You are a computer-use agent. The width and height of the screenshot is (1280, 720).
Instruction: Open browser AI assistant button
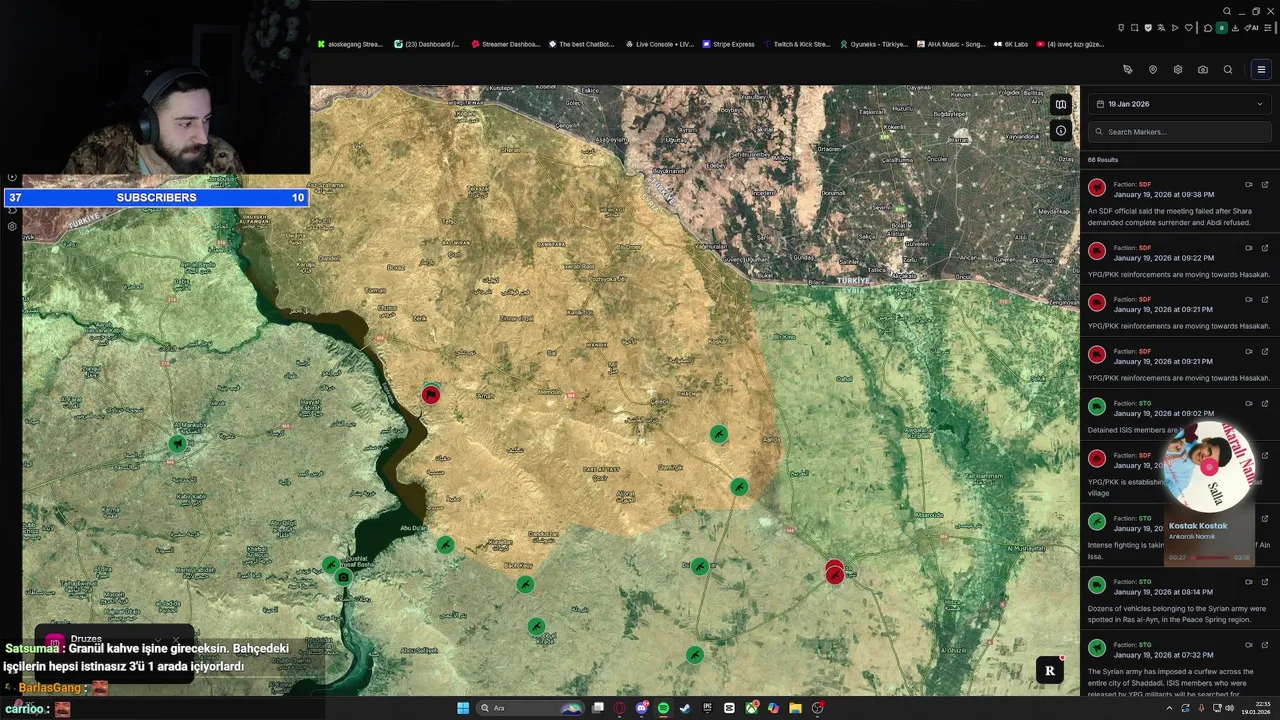1252,28
